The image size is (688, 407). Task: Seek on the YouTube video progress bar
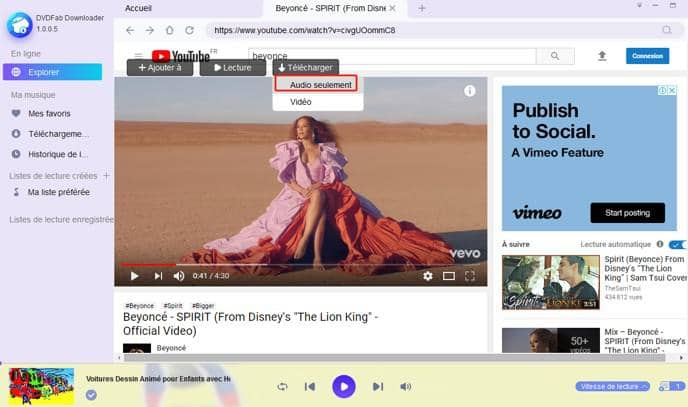coord(301,264)
